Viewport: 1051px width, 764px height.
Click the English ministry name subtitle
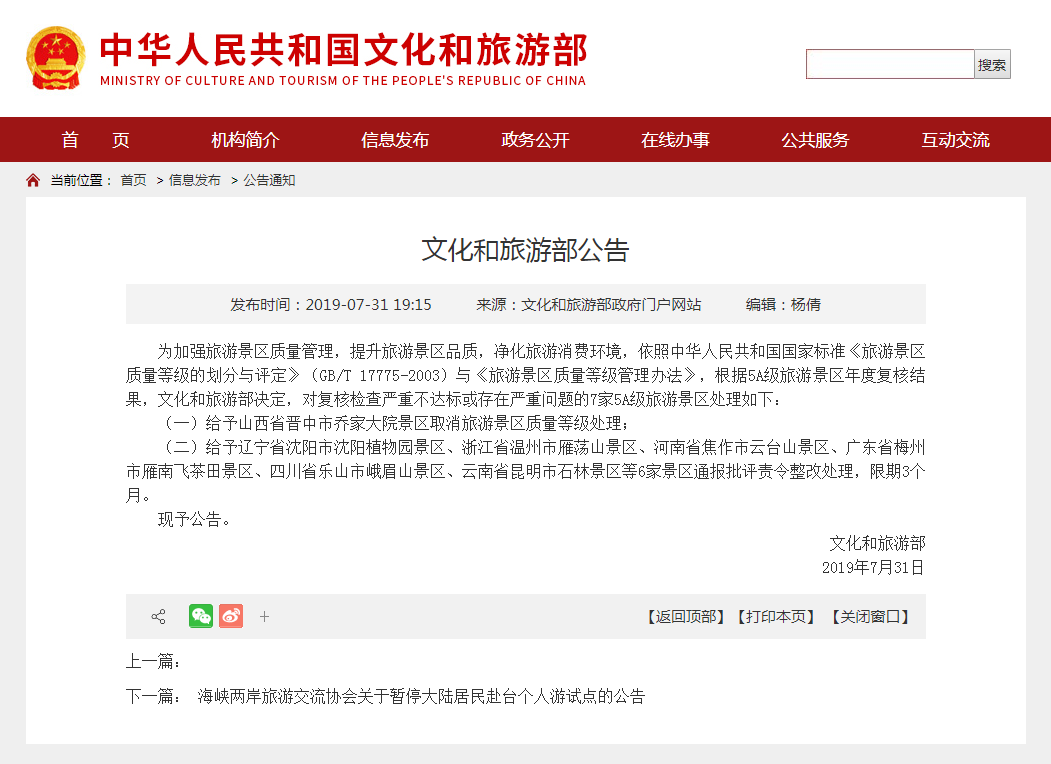(x=343, y=80)
